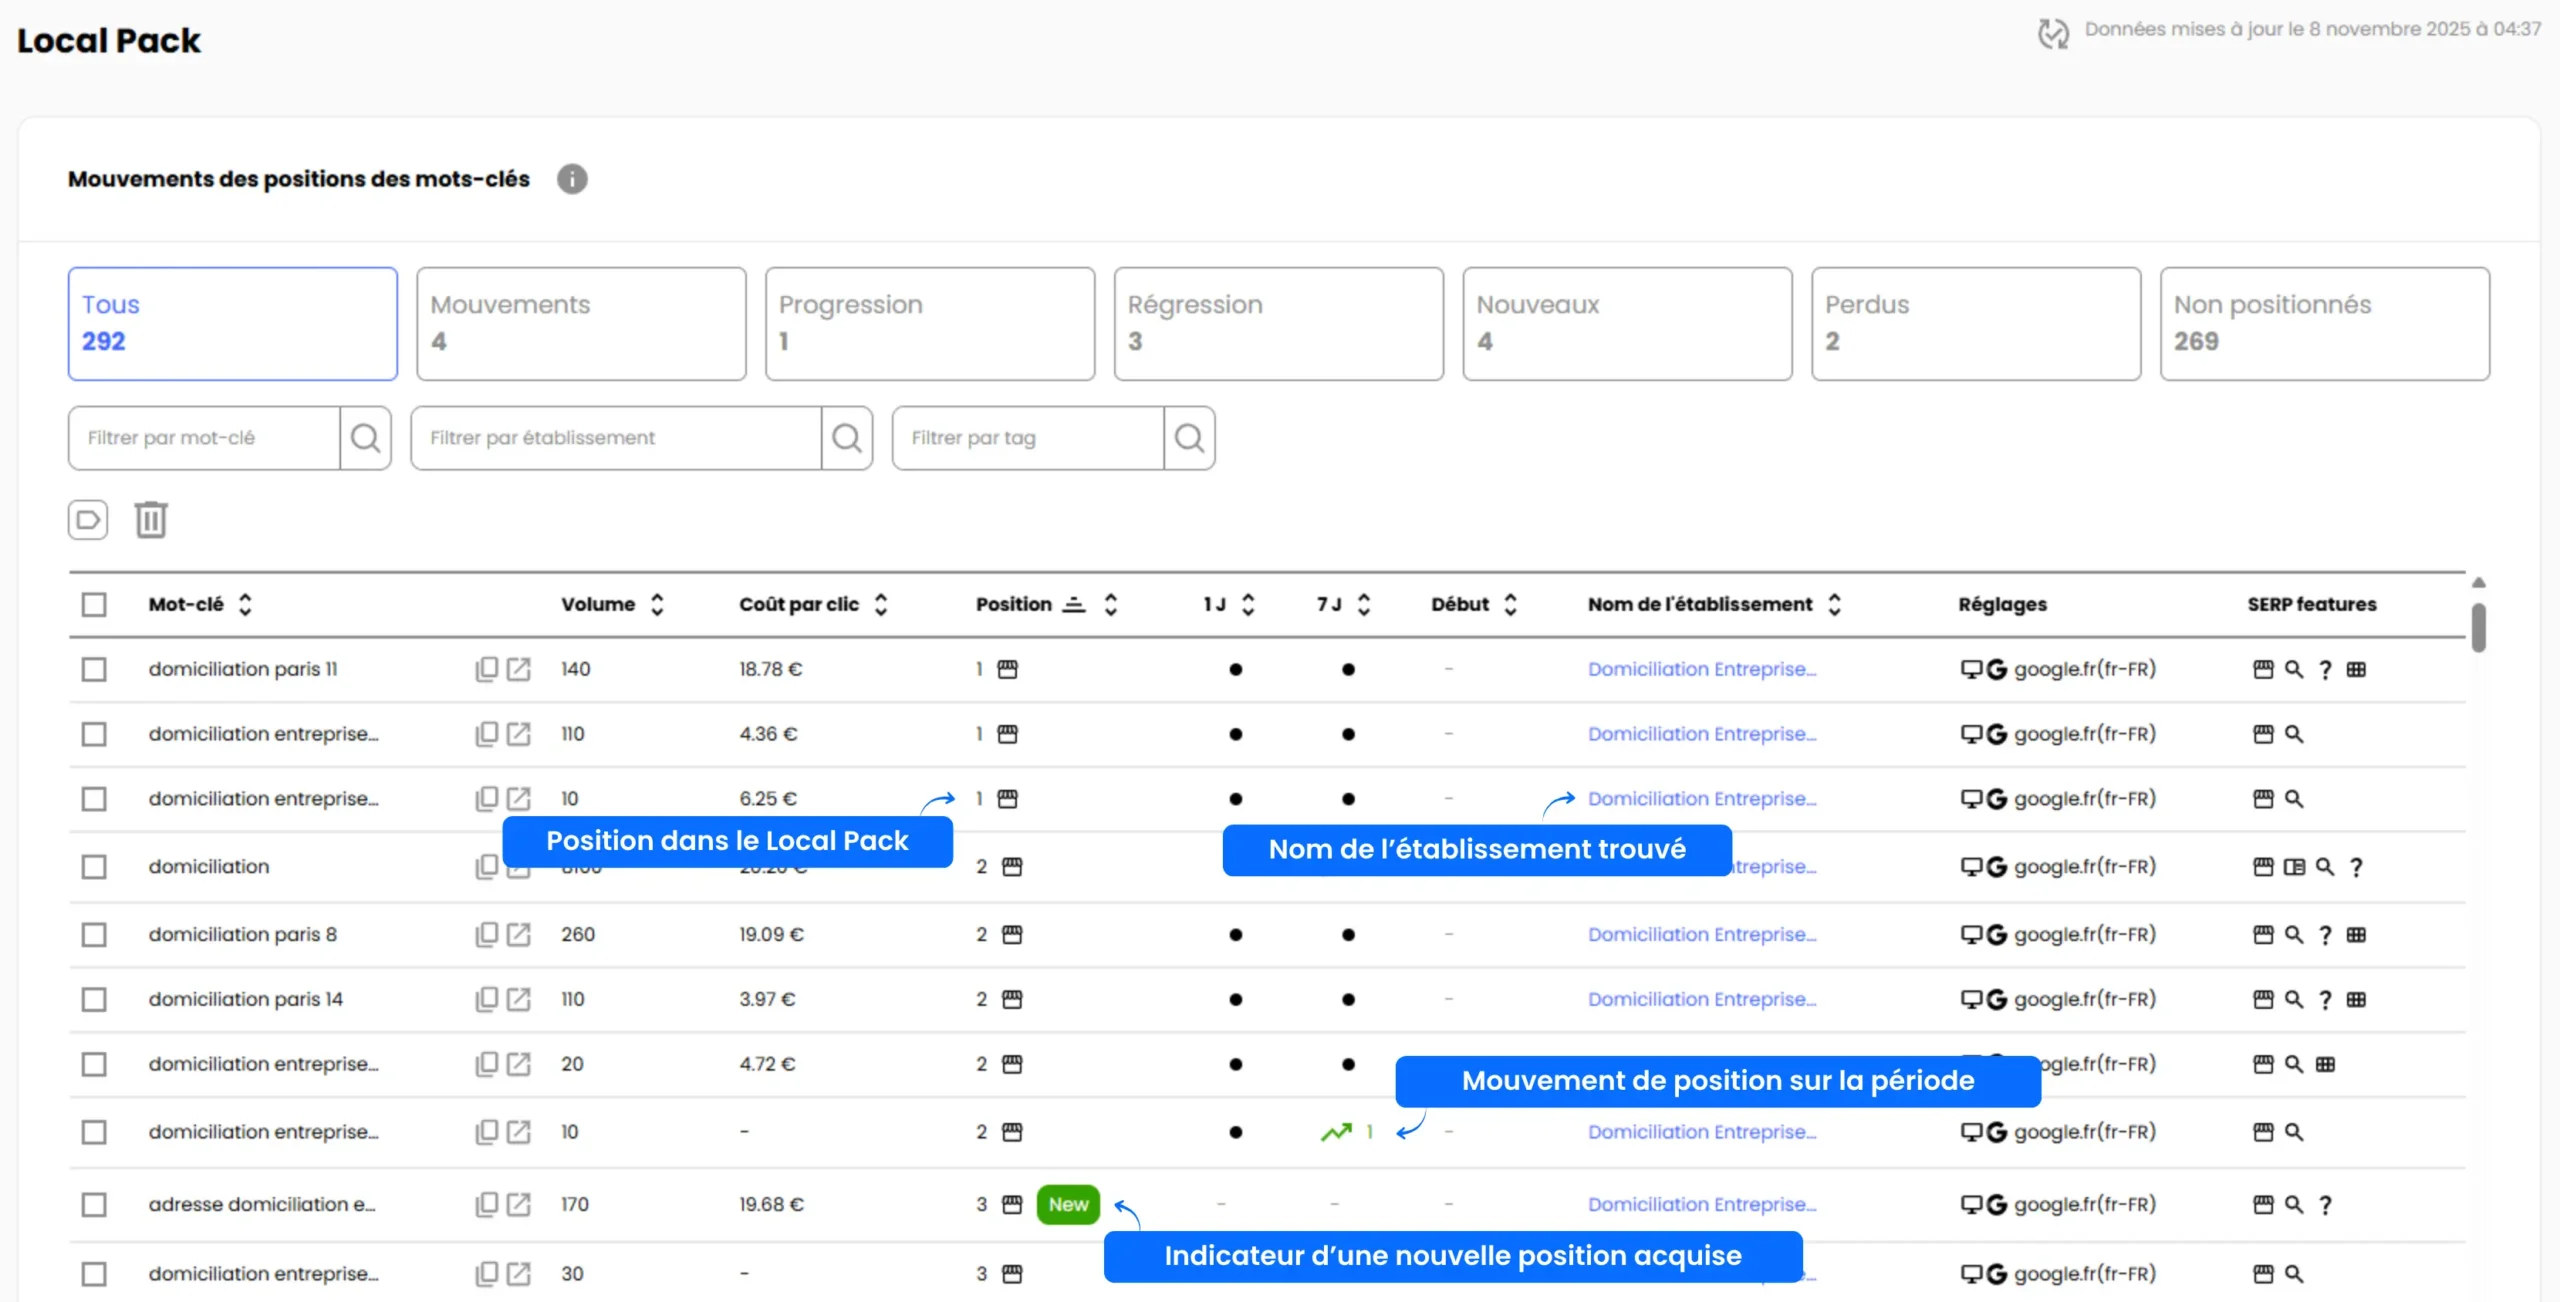2560x1302 pixels.
Task: Open the info tooltip next to the section title
Action: 572,179
